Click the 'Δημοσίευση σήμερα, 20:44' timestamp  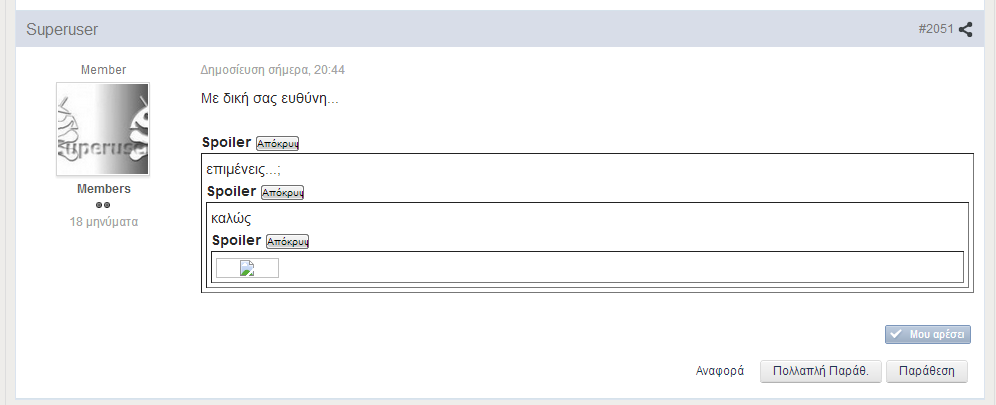point(273,70)
